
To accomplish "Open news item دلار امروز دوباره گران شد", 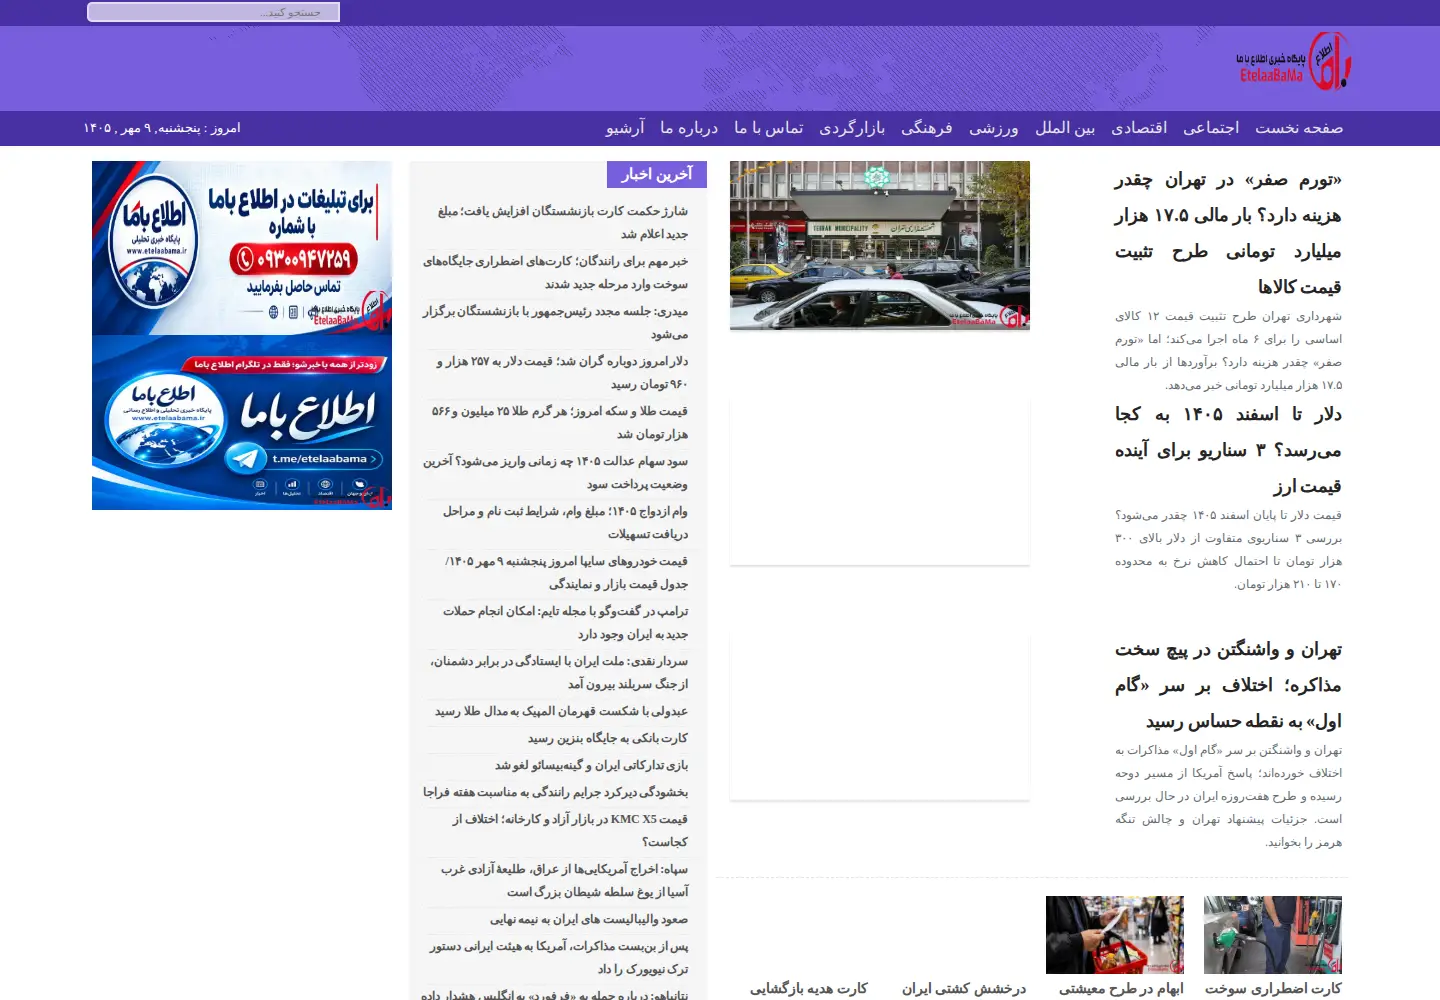I will click(x=562, y=372).
